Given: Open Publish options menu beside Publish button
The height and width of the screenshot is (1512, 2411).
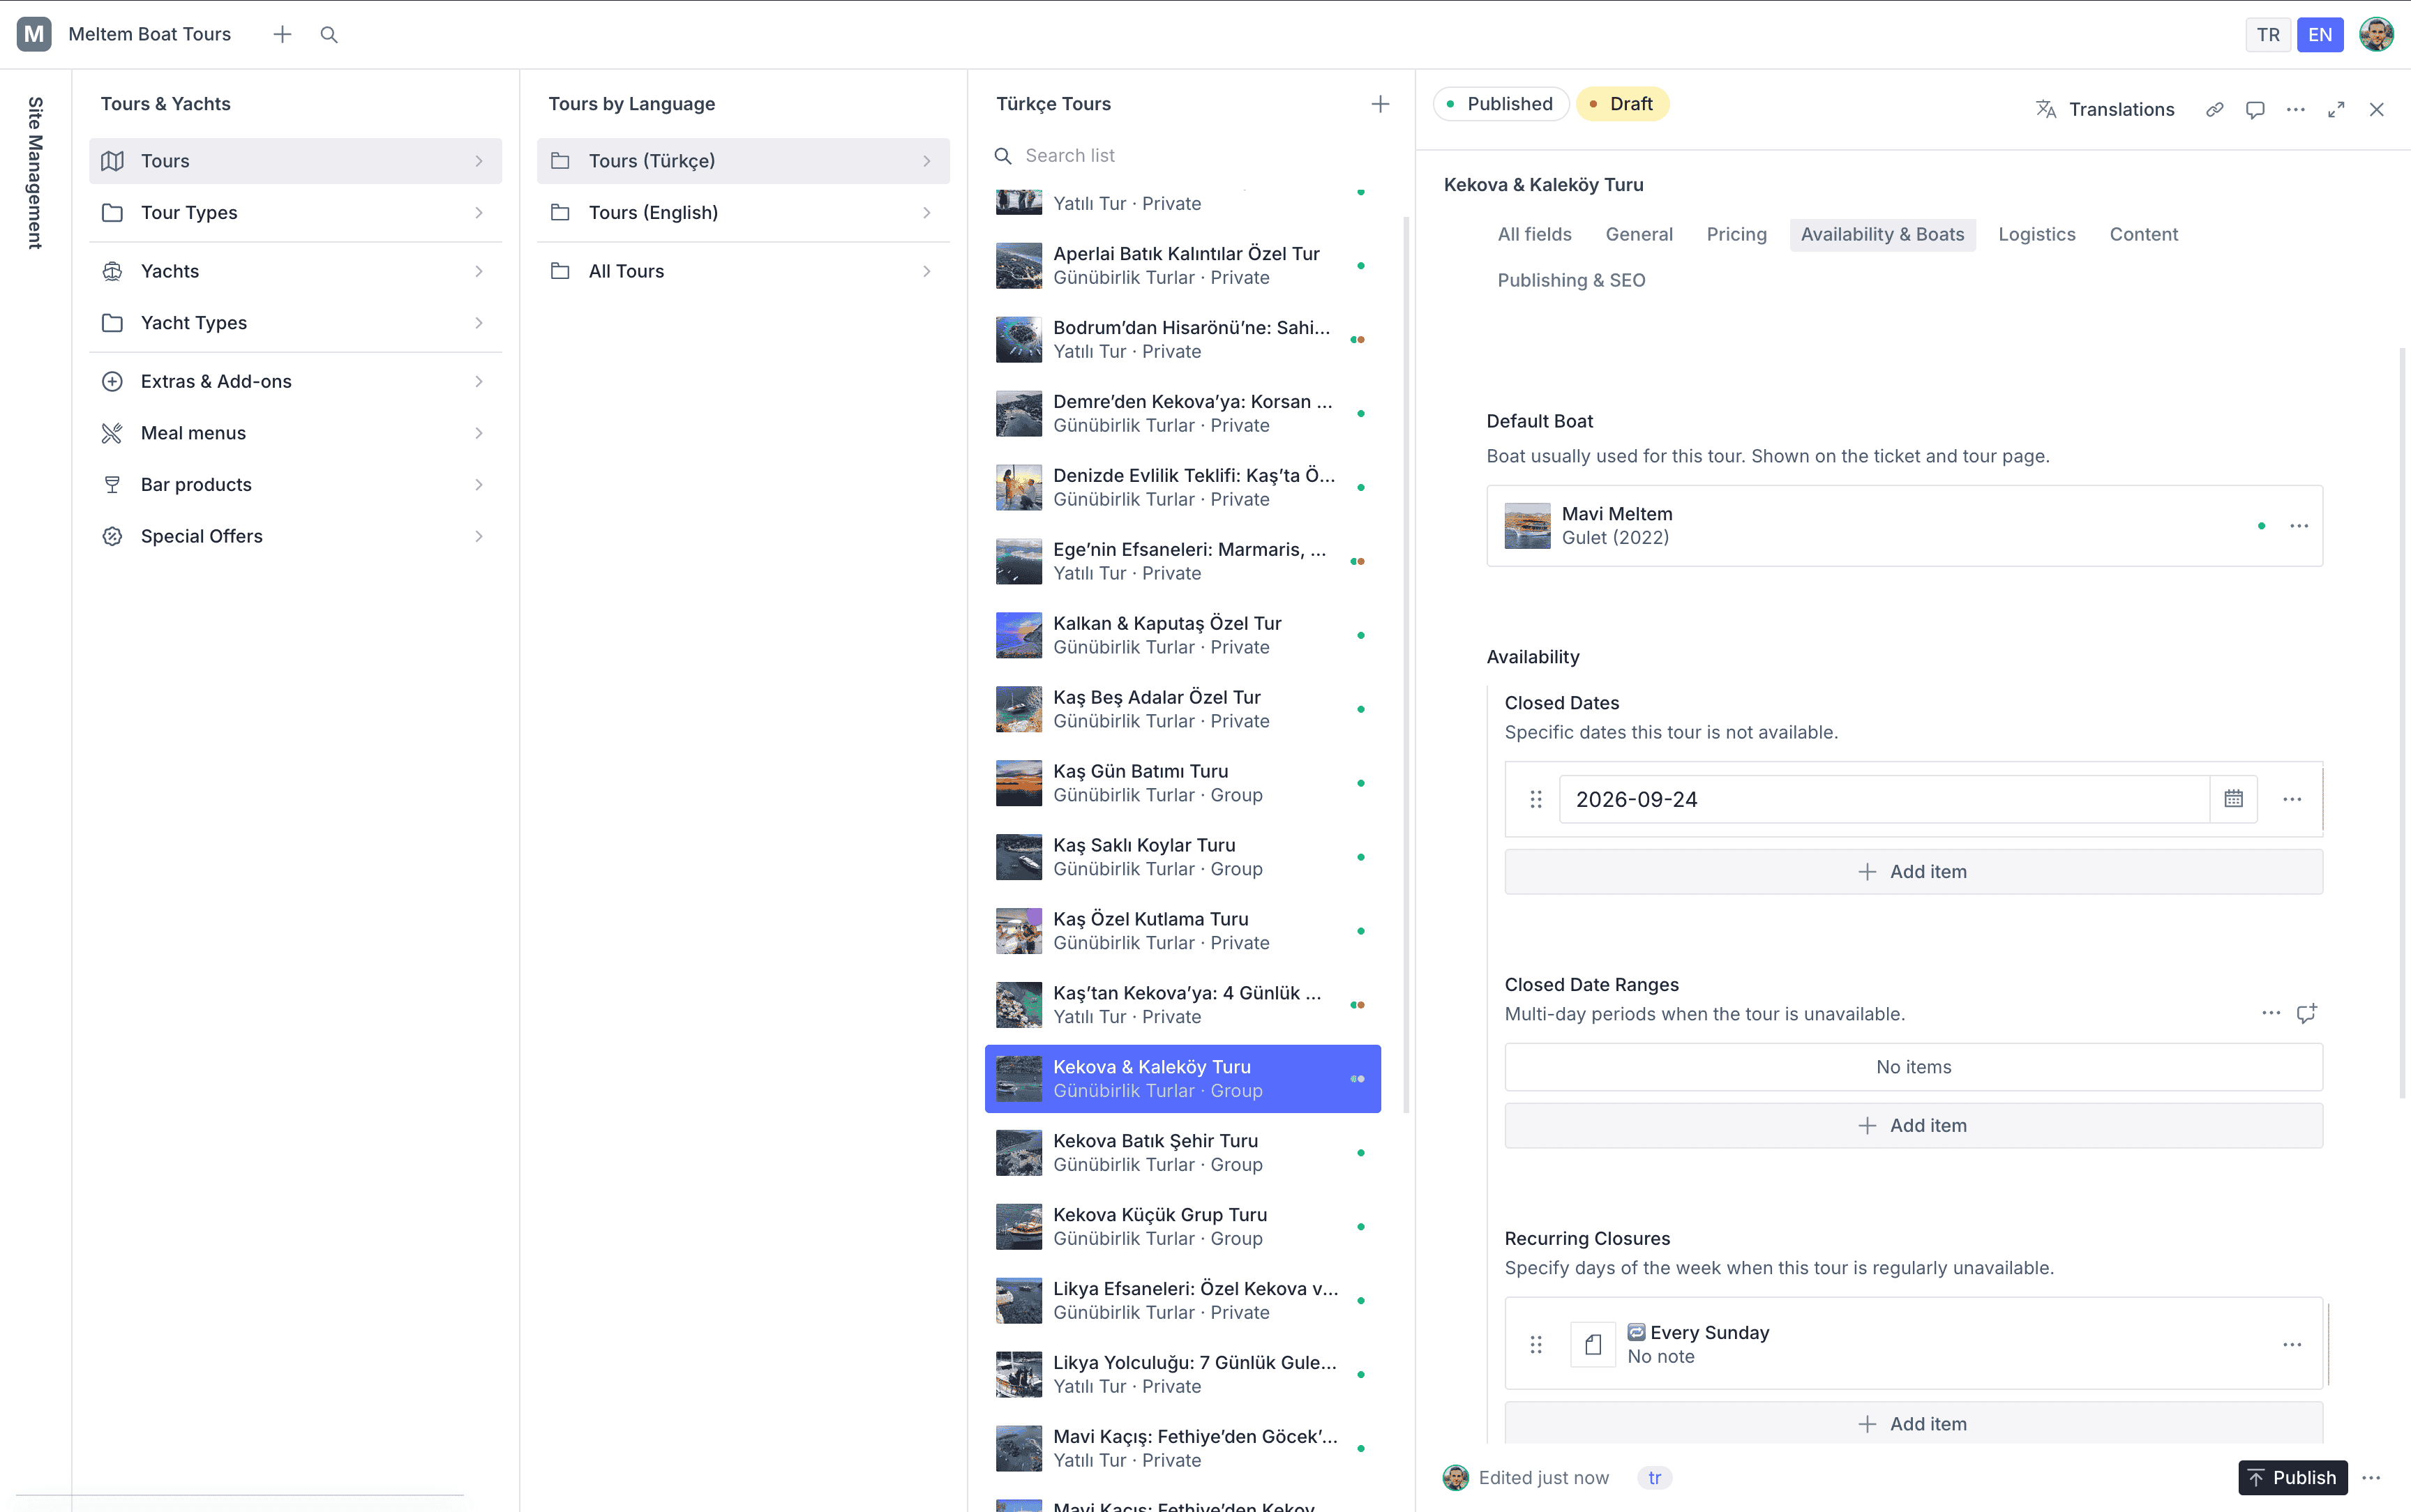Looking at the screenshot, I should coord(2371,1478).
